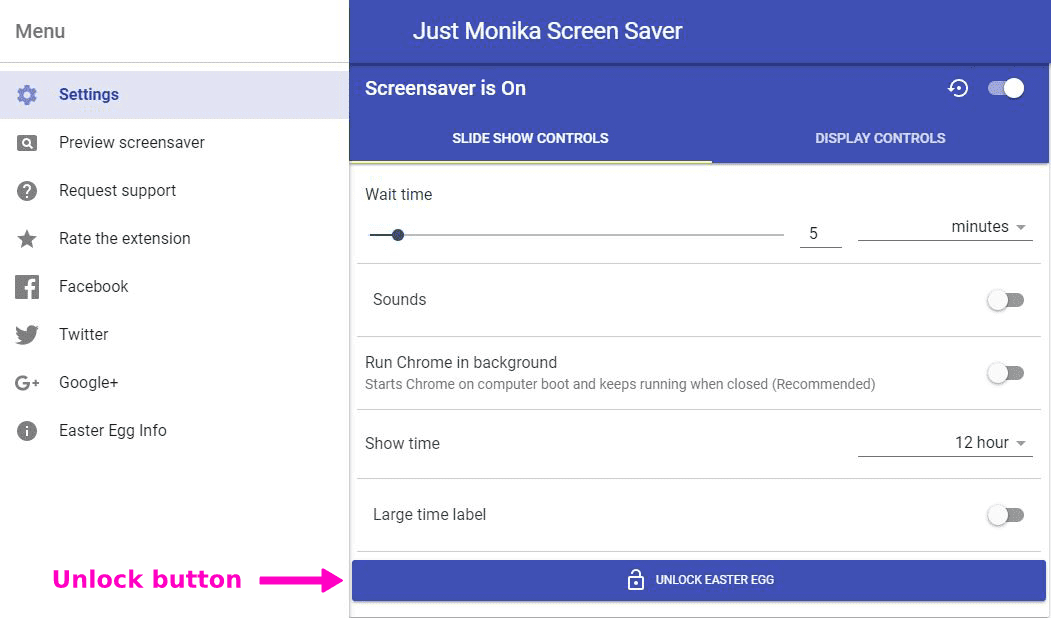Select the Slide Show Controls tab
Image resolution: width=1051 pixels, height=618 pixels.
coord(530,138)
